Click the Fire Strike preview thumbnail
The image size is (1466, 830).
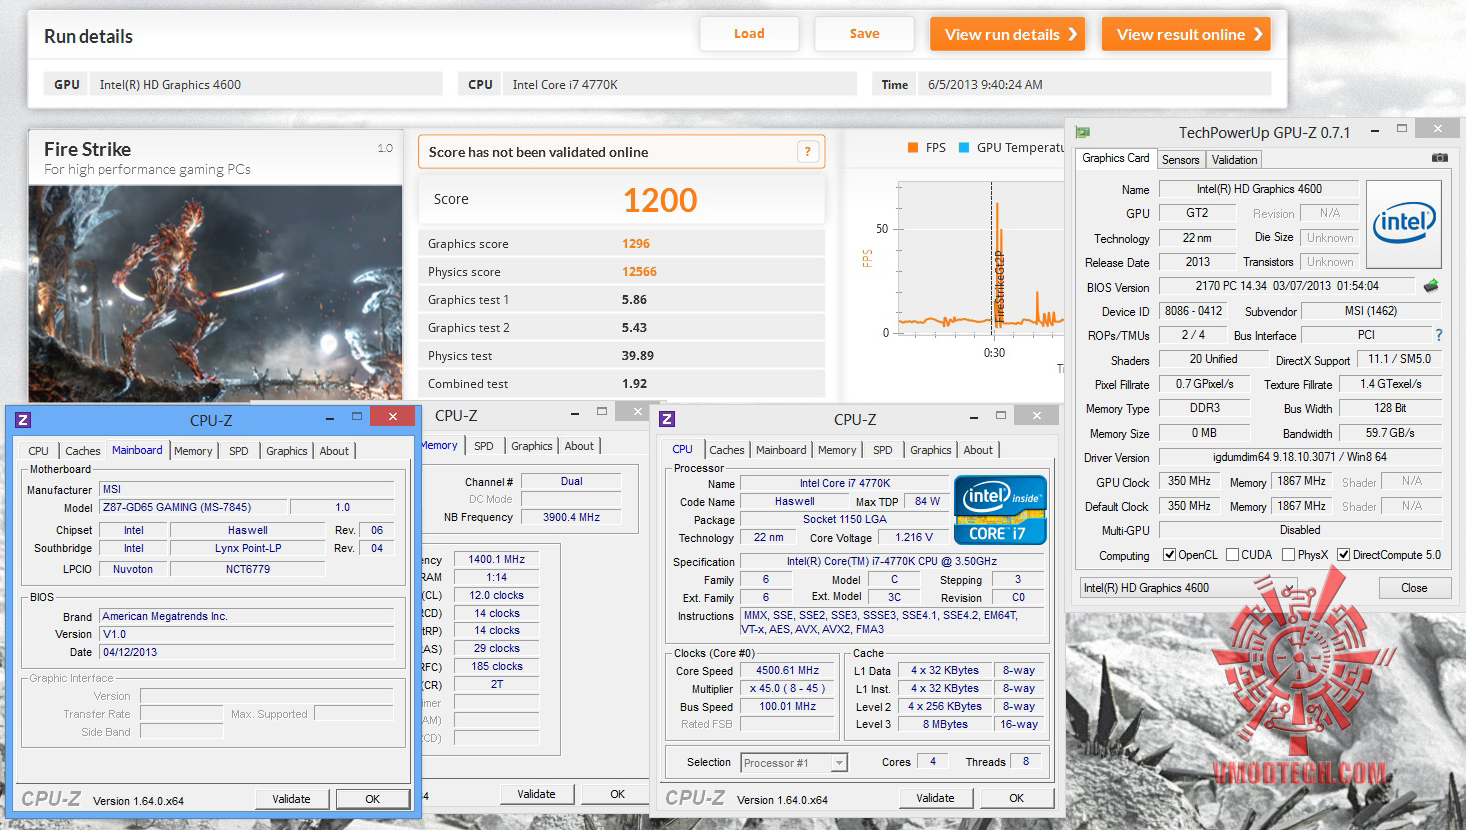point(215,293)
